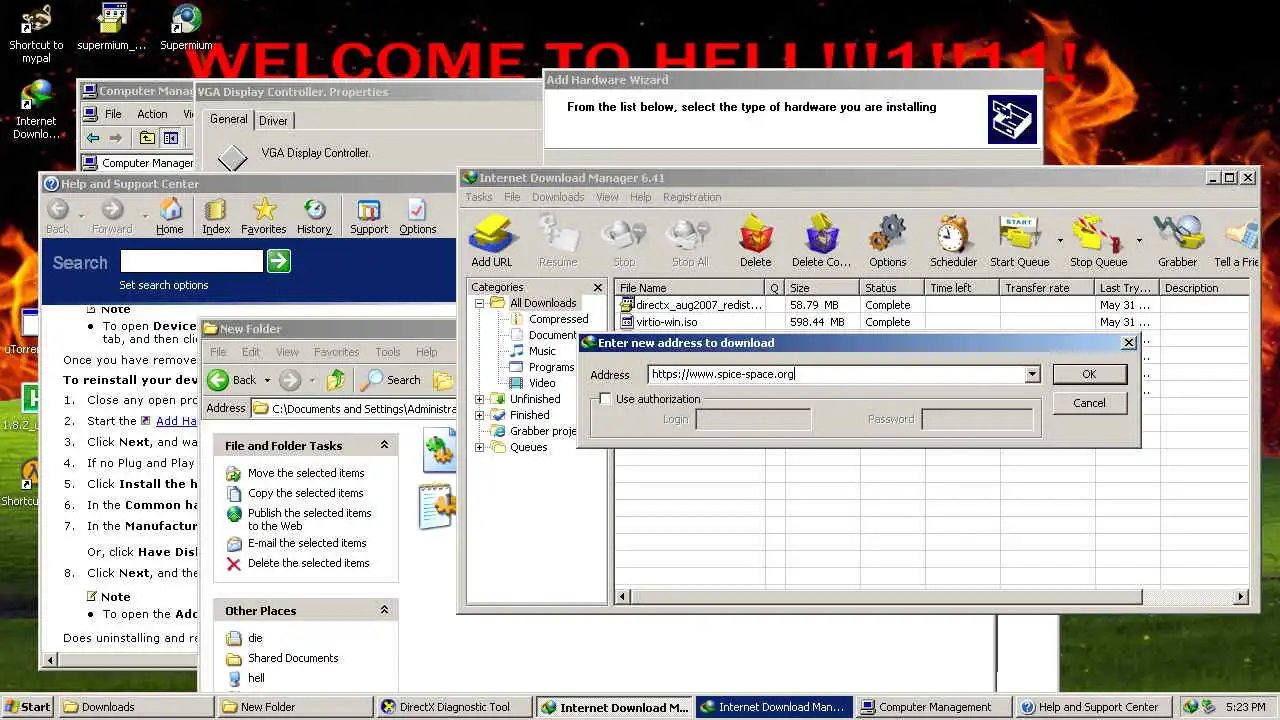Click the Stop Queue icon
This screenshot has width=1280, height=720.
(x=1098, y=241)
